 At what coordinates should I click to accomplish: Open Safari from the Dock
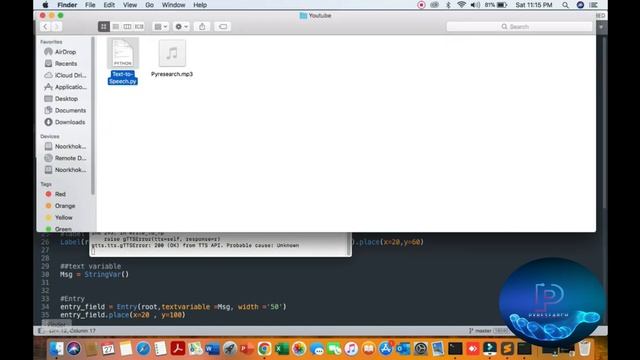pyautogui.click(x=143, y=349)
